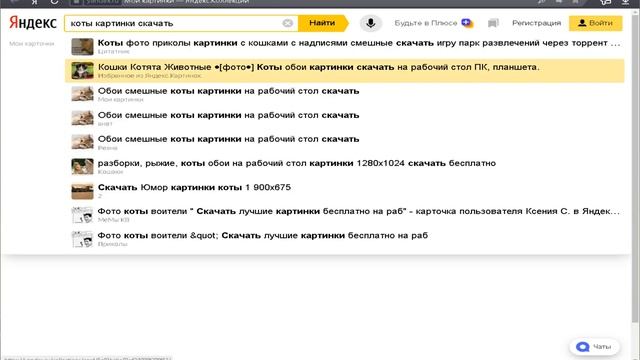Open the messages icon beside Регистрация
The height and width of the screenshot is (360, 640).
pyautogui.click(x=493, y=23)
